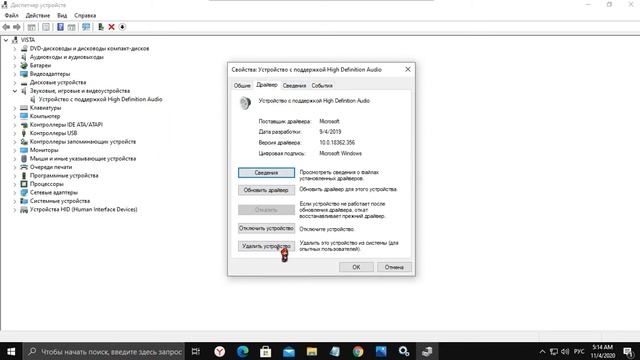640x360 pixels.
Task: Click the Forward arrow in Device Manager toolbar
Action: click(17, 27)
